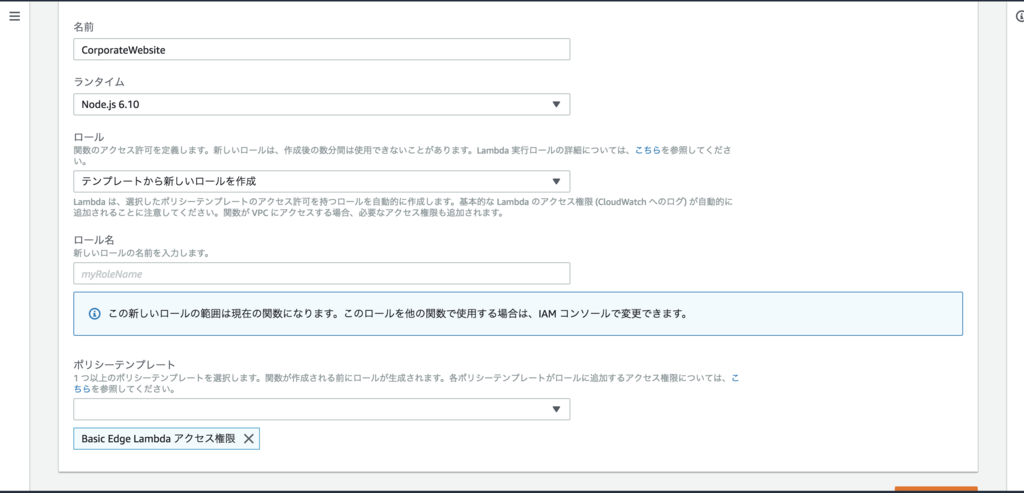1024x493 pixels.
Task: Click the info icon at the top-right edge
Action: 1020,16
